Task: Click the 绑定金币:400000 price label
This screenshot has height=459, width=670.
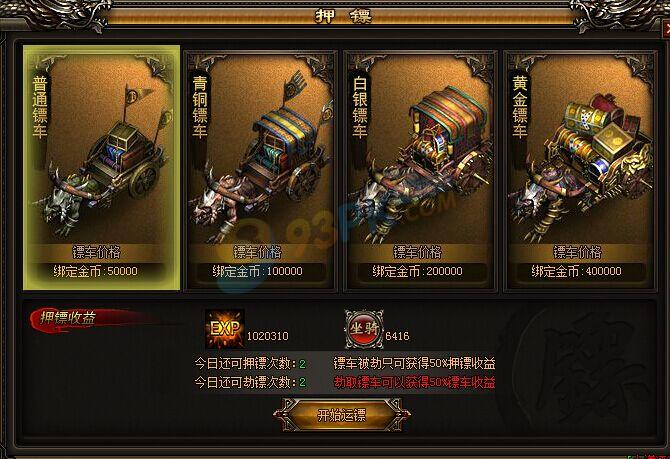Action: tap(577, 271)
